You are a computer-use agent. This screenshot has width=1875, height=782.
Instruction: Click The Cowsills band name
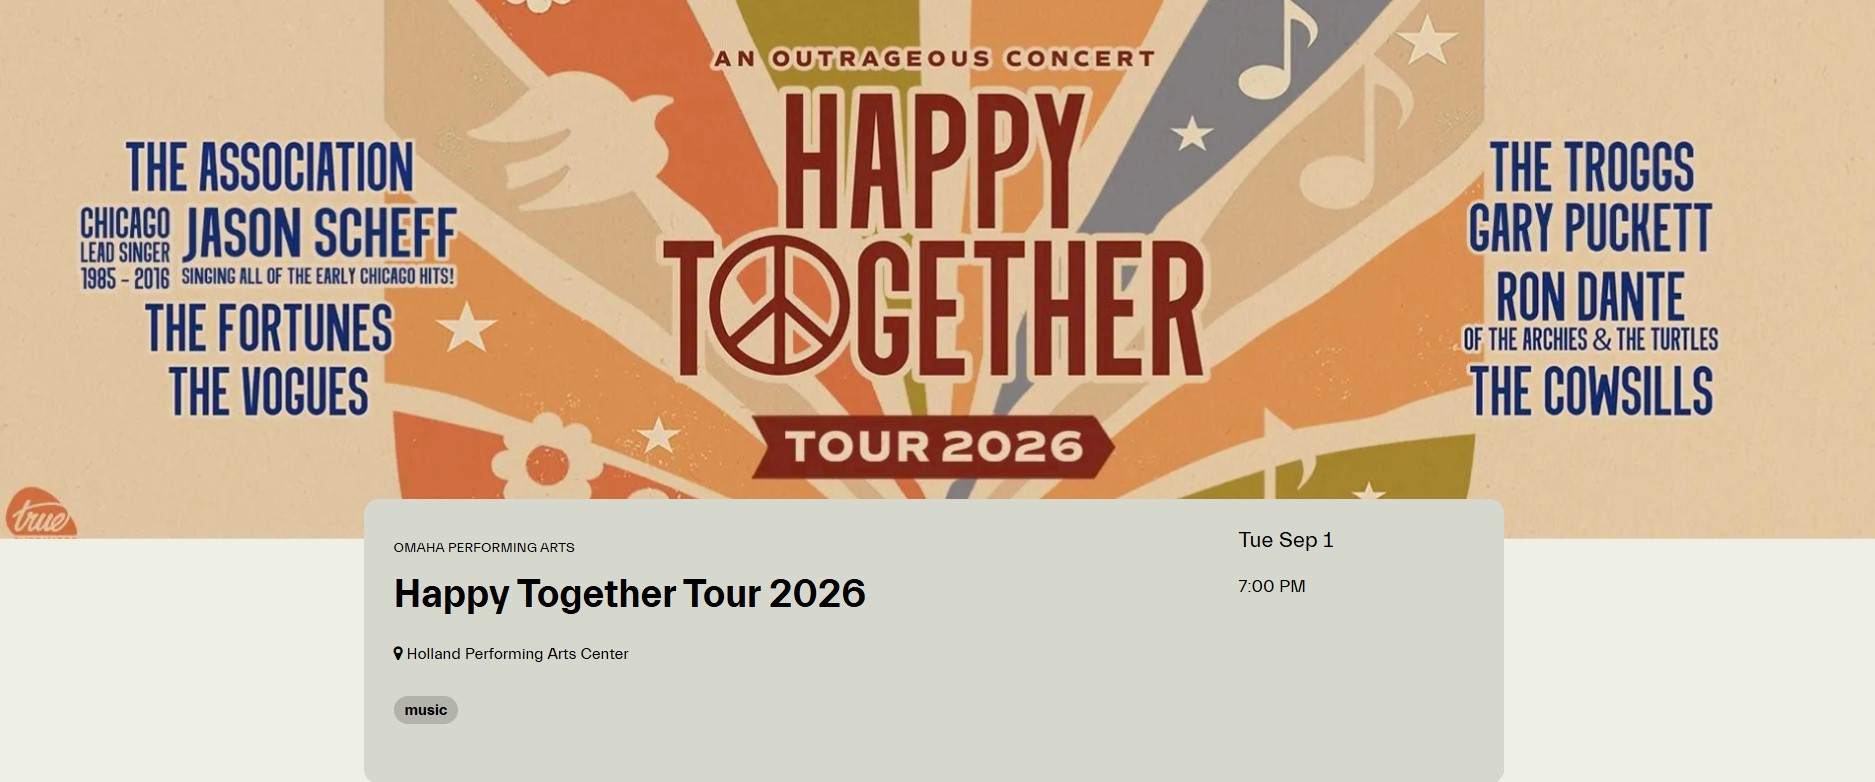[x=1591, y=391]
